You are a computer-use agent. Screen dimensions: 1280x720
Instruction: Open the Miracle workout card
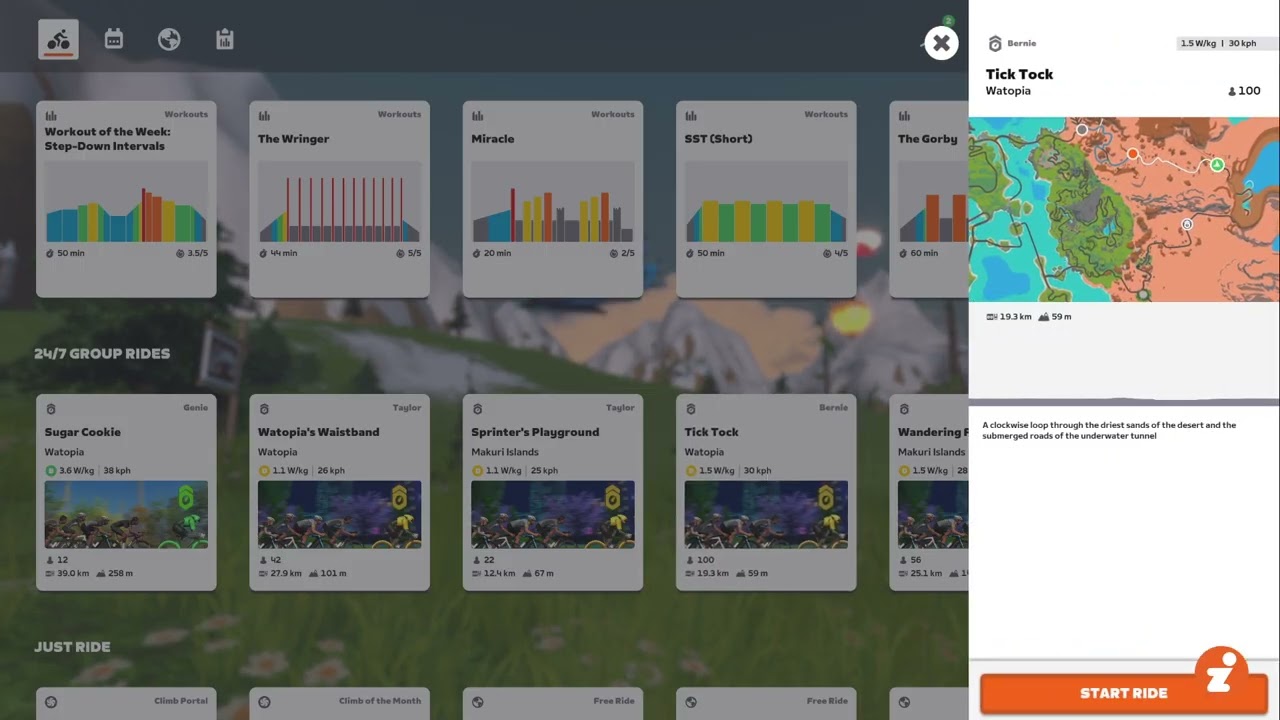[x=553, y=199]
